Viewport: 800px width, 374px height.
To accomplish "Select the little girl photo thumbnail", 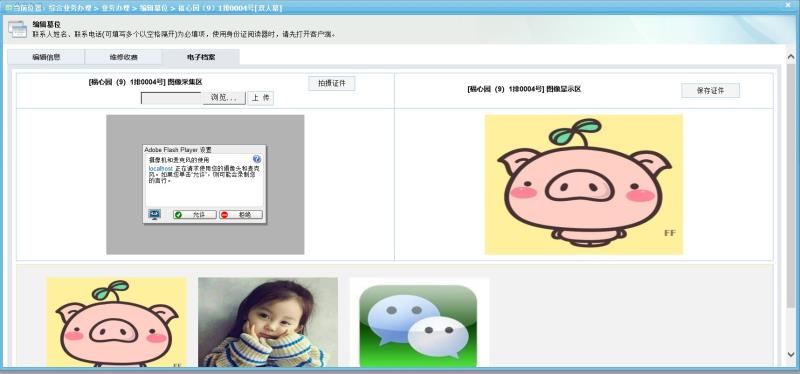I will (x=268, y=322).
